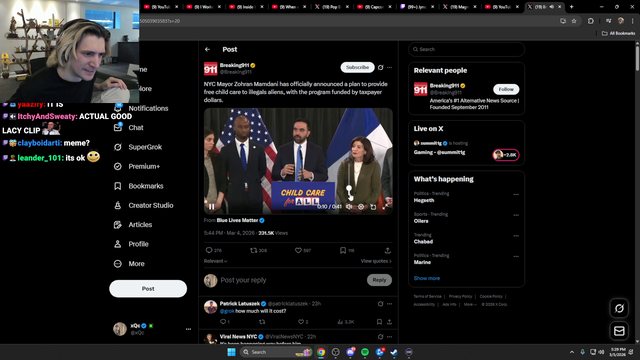640x360 pixels.
Task: Subscribe to Breaking911
Action: [x=357, y=67]
